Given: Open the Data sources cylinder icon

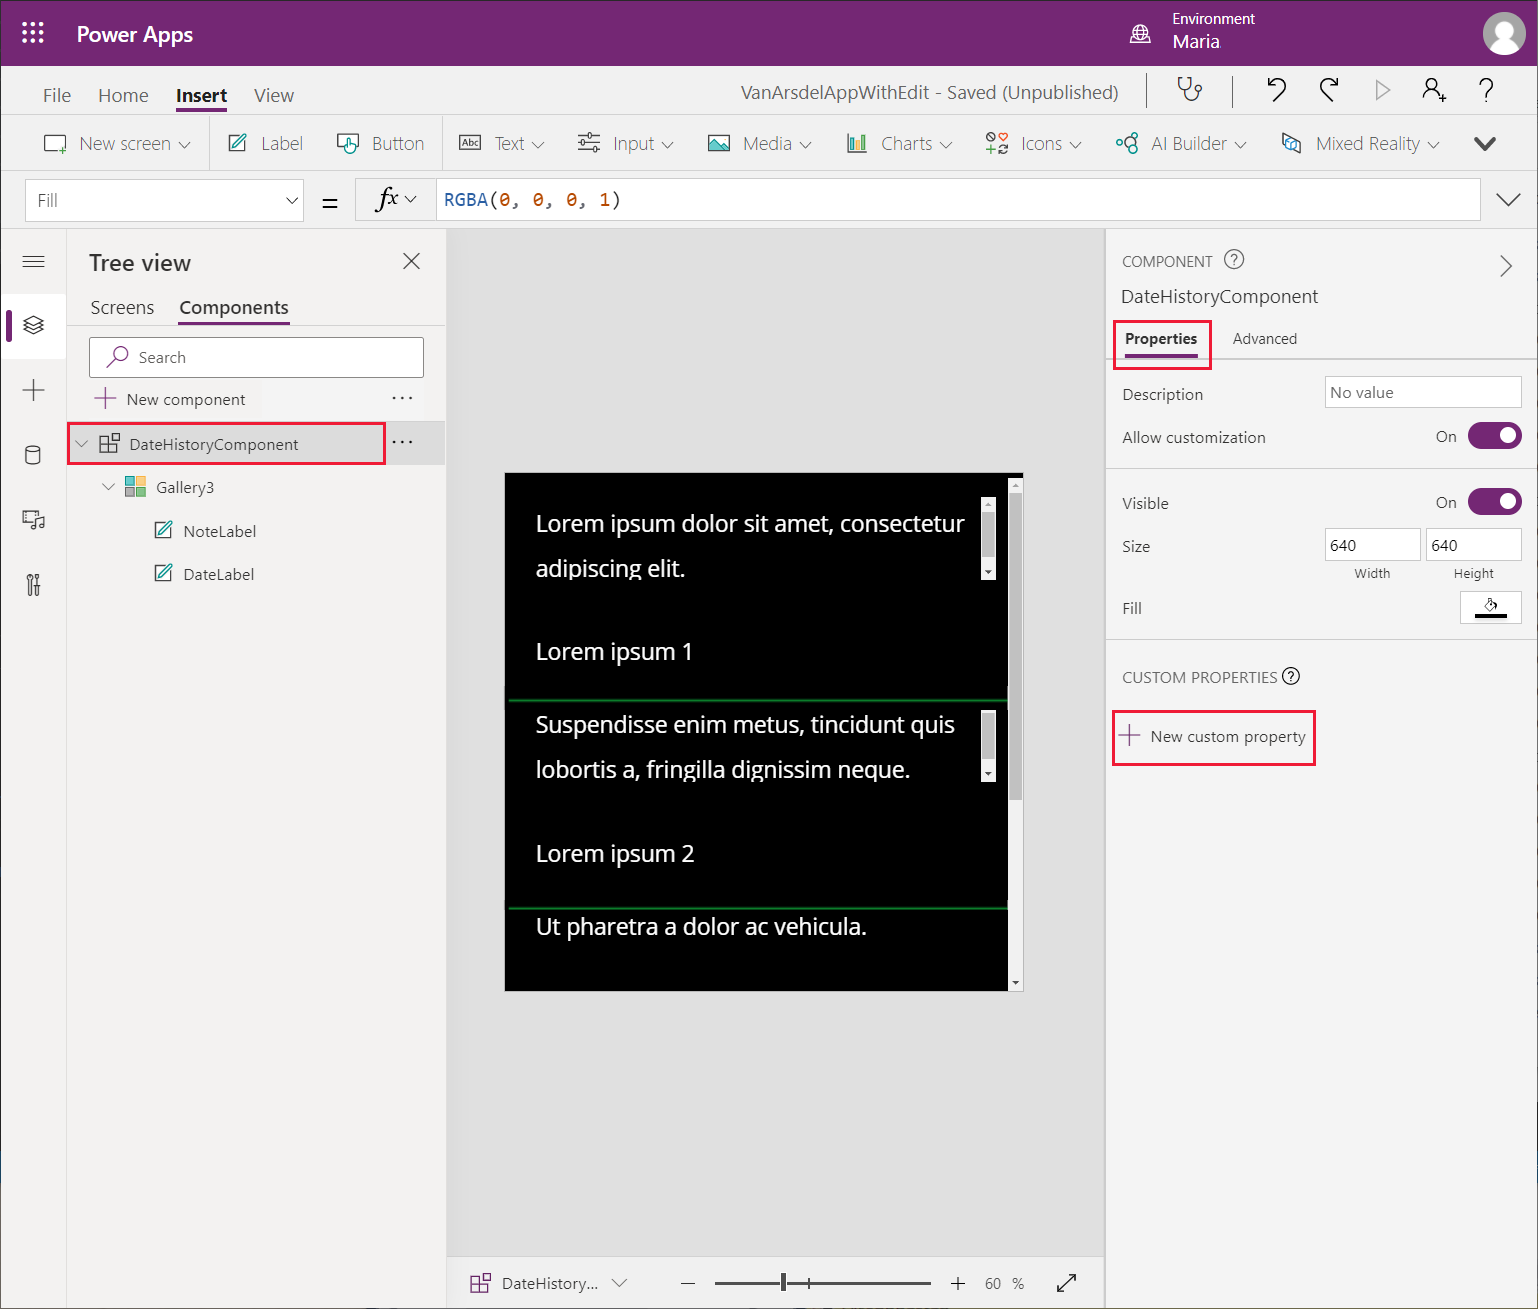Looking at the screenshot, I should [33, 455].
